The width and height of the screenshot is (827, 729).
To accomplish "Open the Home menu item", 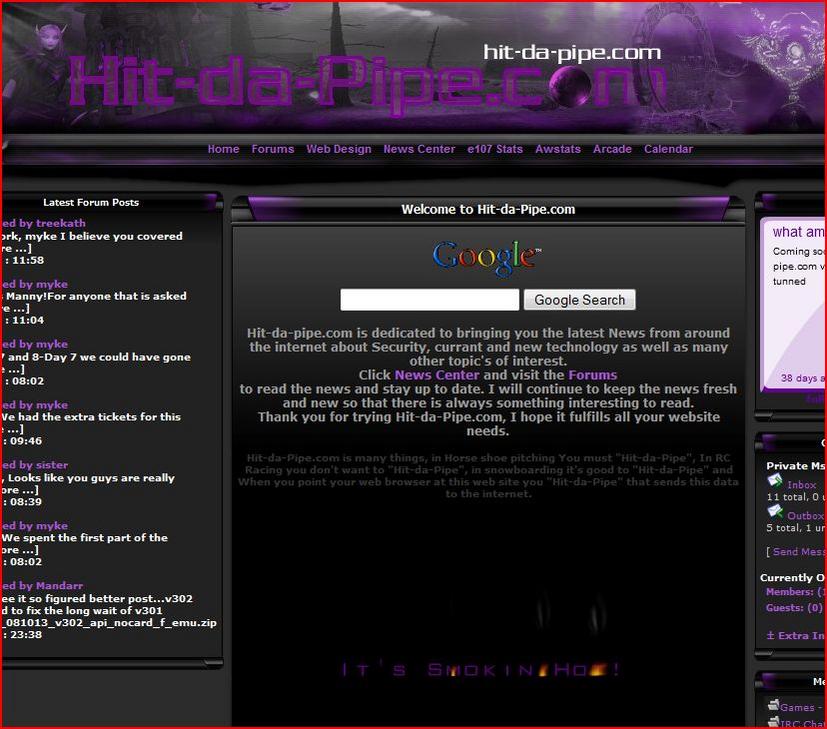I will [x=223, y=149].
